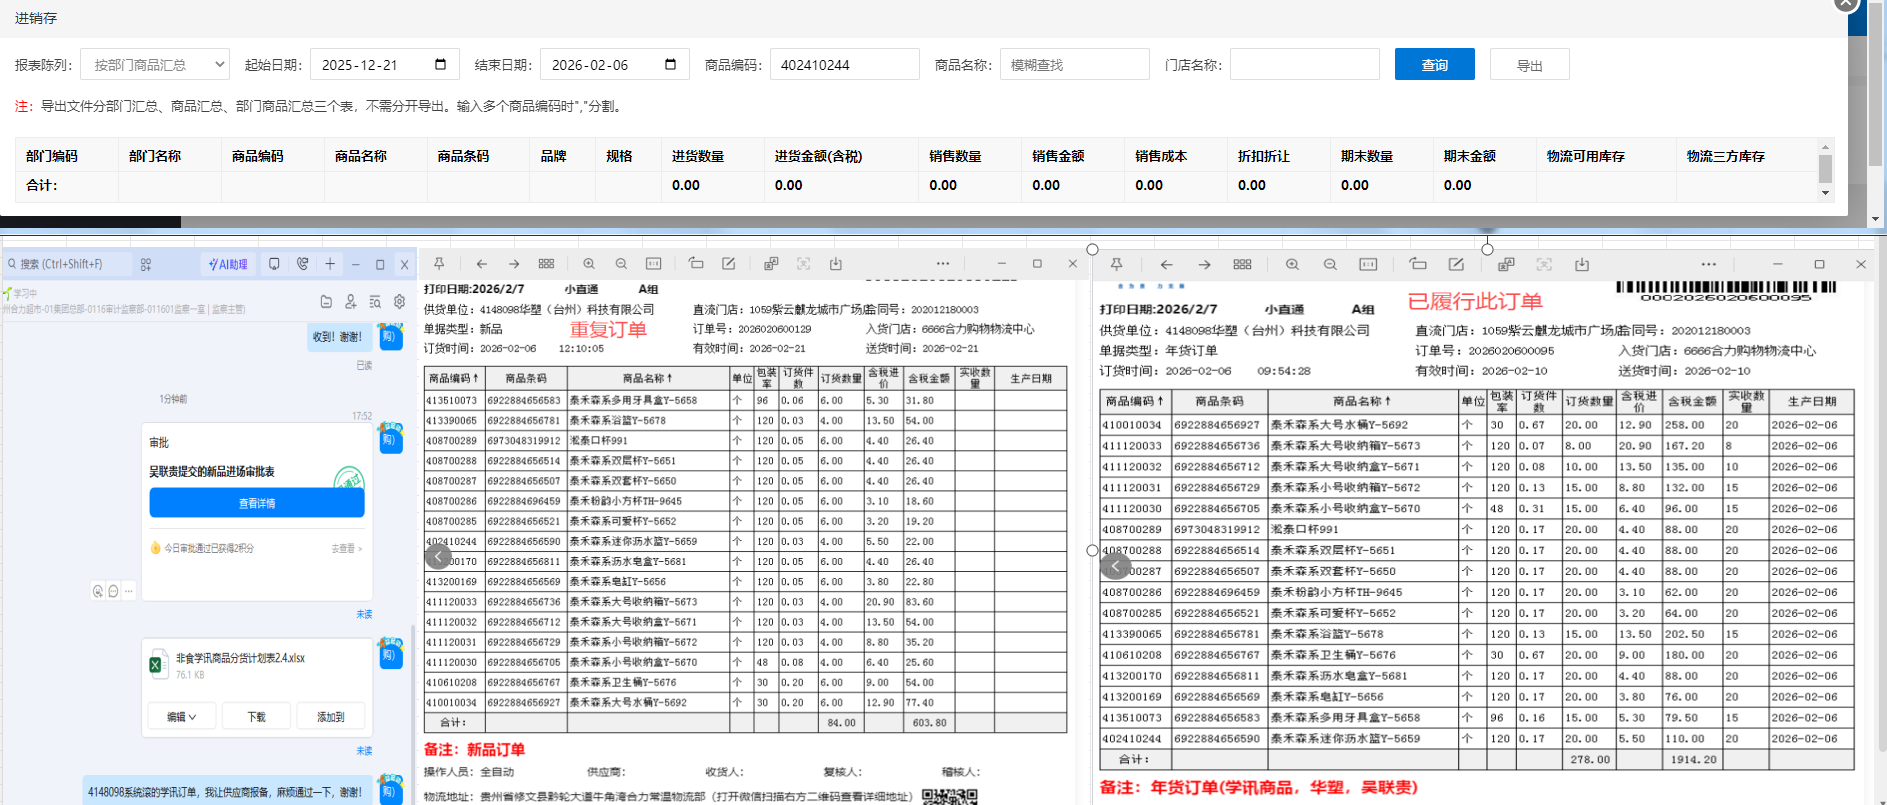Screen dimensions: 1887x805
Task: Open the 起始日期 calendar picker
Action: point(440,65)
